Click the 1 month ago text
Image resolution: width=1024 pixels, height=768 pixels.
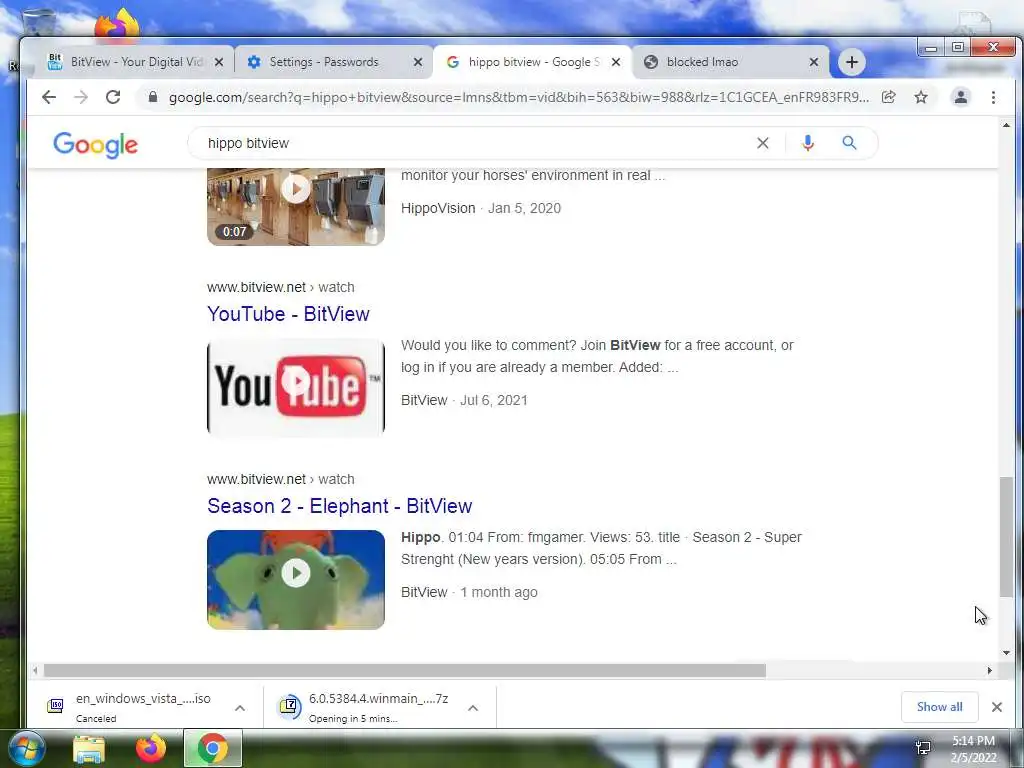499,592
